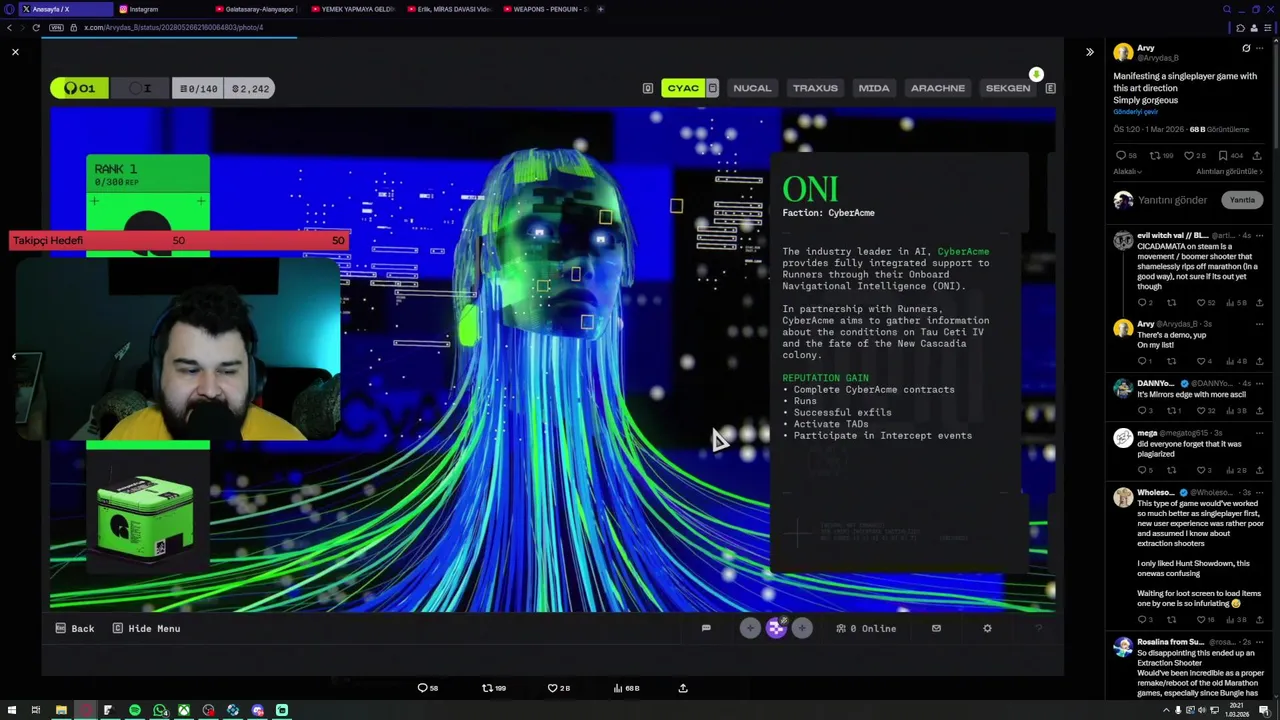Like the photo using the bottom heart icon
Image resolution: width=1280 pixels, height=720 pixels.
[x=558, y=688]
